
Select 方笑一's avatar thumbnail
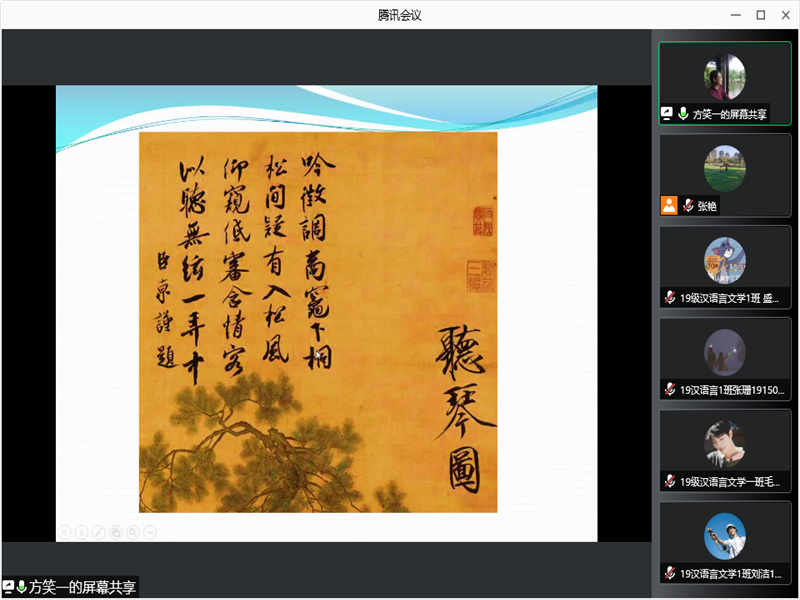tap(724, 77)
